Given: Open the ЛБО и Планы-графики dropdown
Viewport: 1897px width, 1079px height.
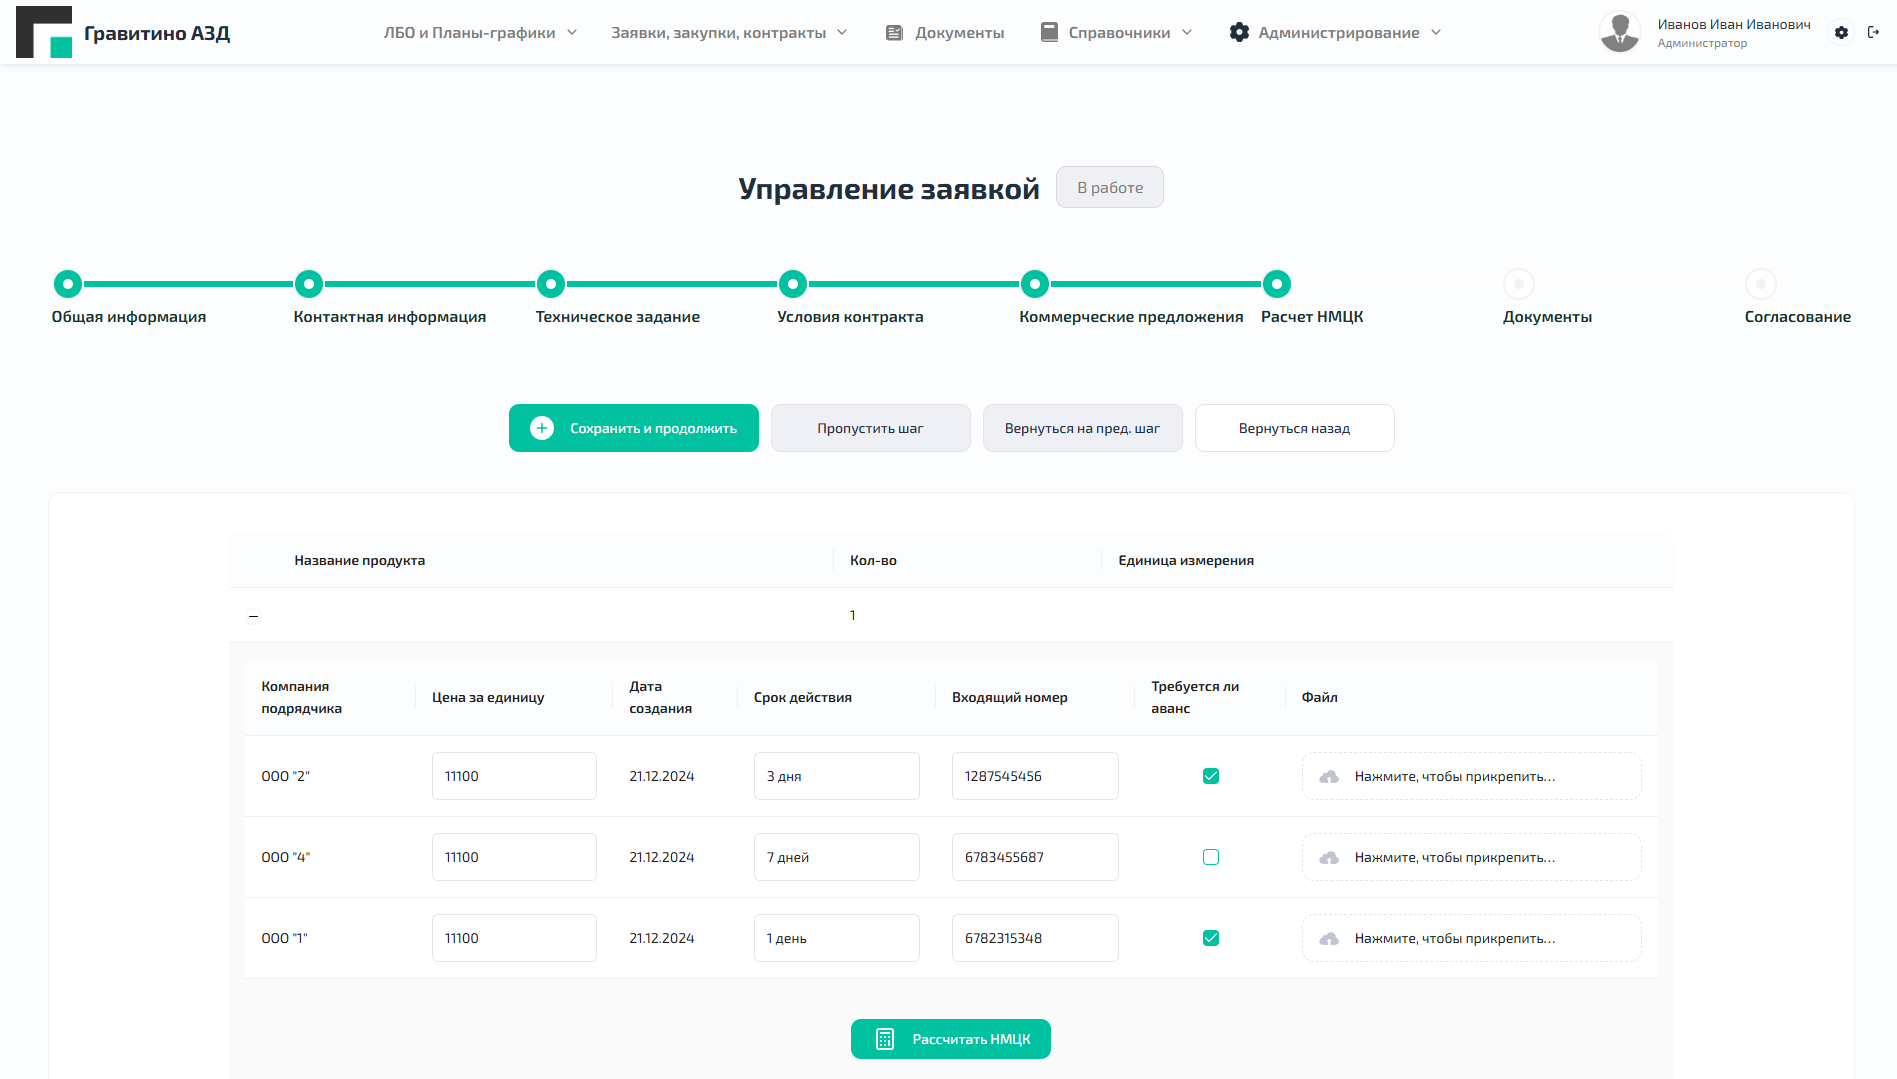Looking at the screenshot, I should click(478, 31).
